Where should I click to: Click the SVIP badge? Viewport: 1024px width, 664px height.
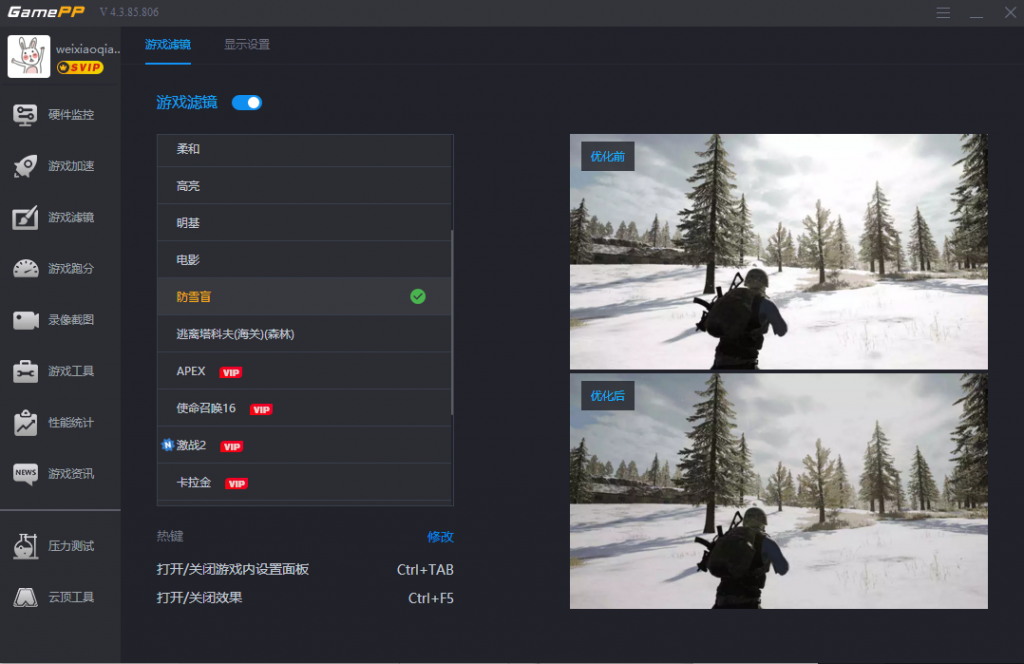click(80, 67)
